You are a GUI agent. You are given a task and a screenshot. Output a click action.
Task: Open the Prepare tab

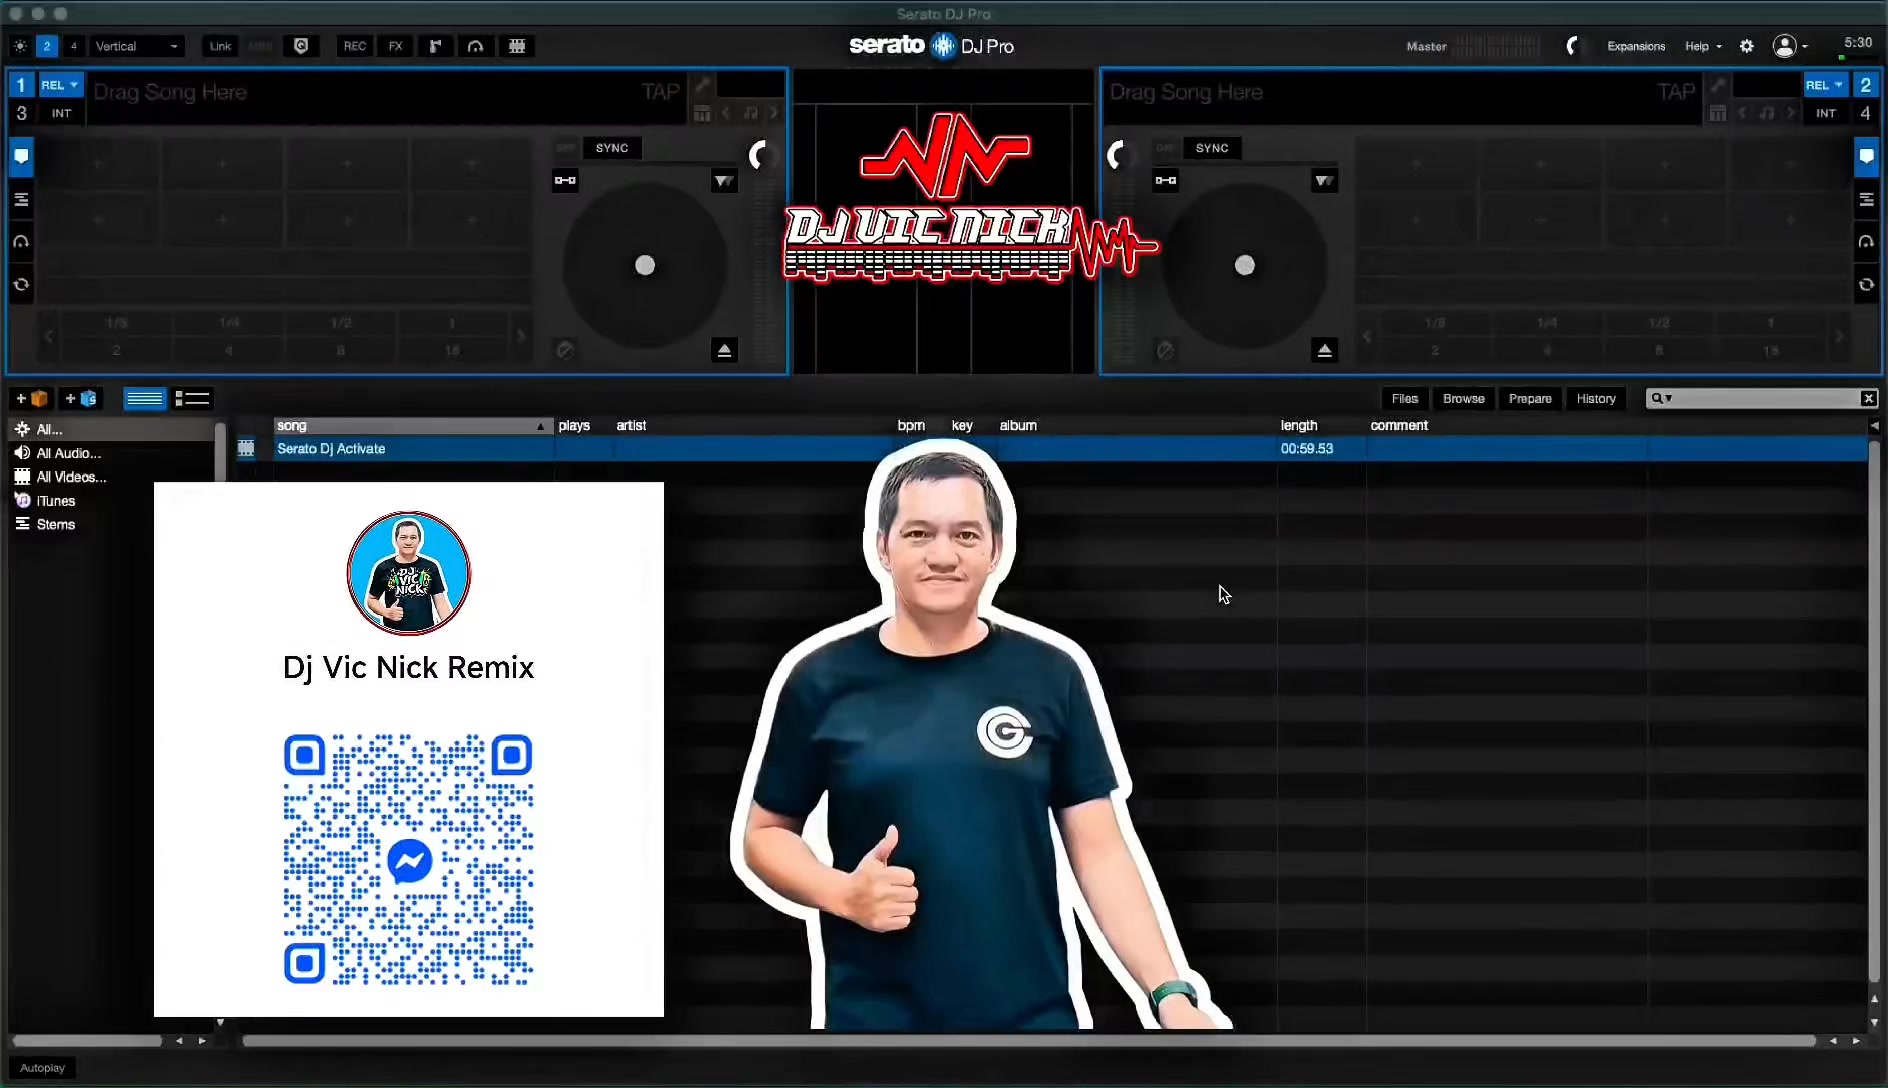pyautogui.click(x=1530, y=398)
